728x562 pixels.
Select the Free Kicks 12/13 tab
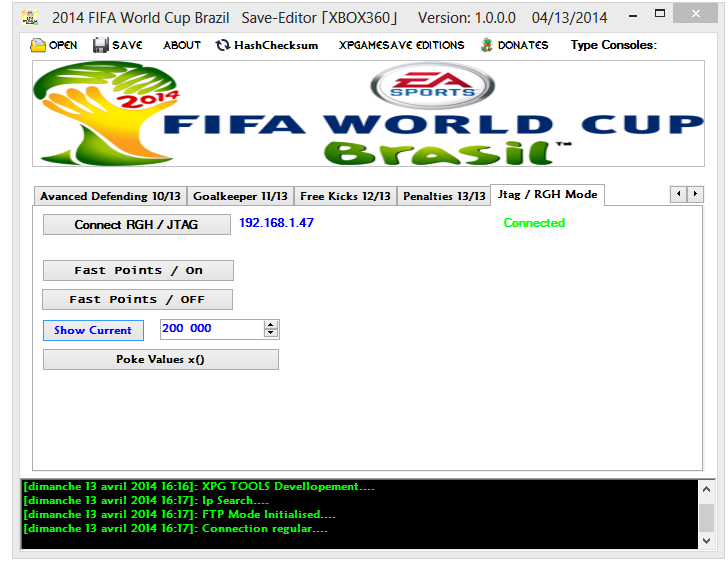[x=345, y=196]
